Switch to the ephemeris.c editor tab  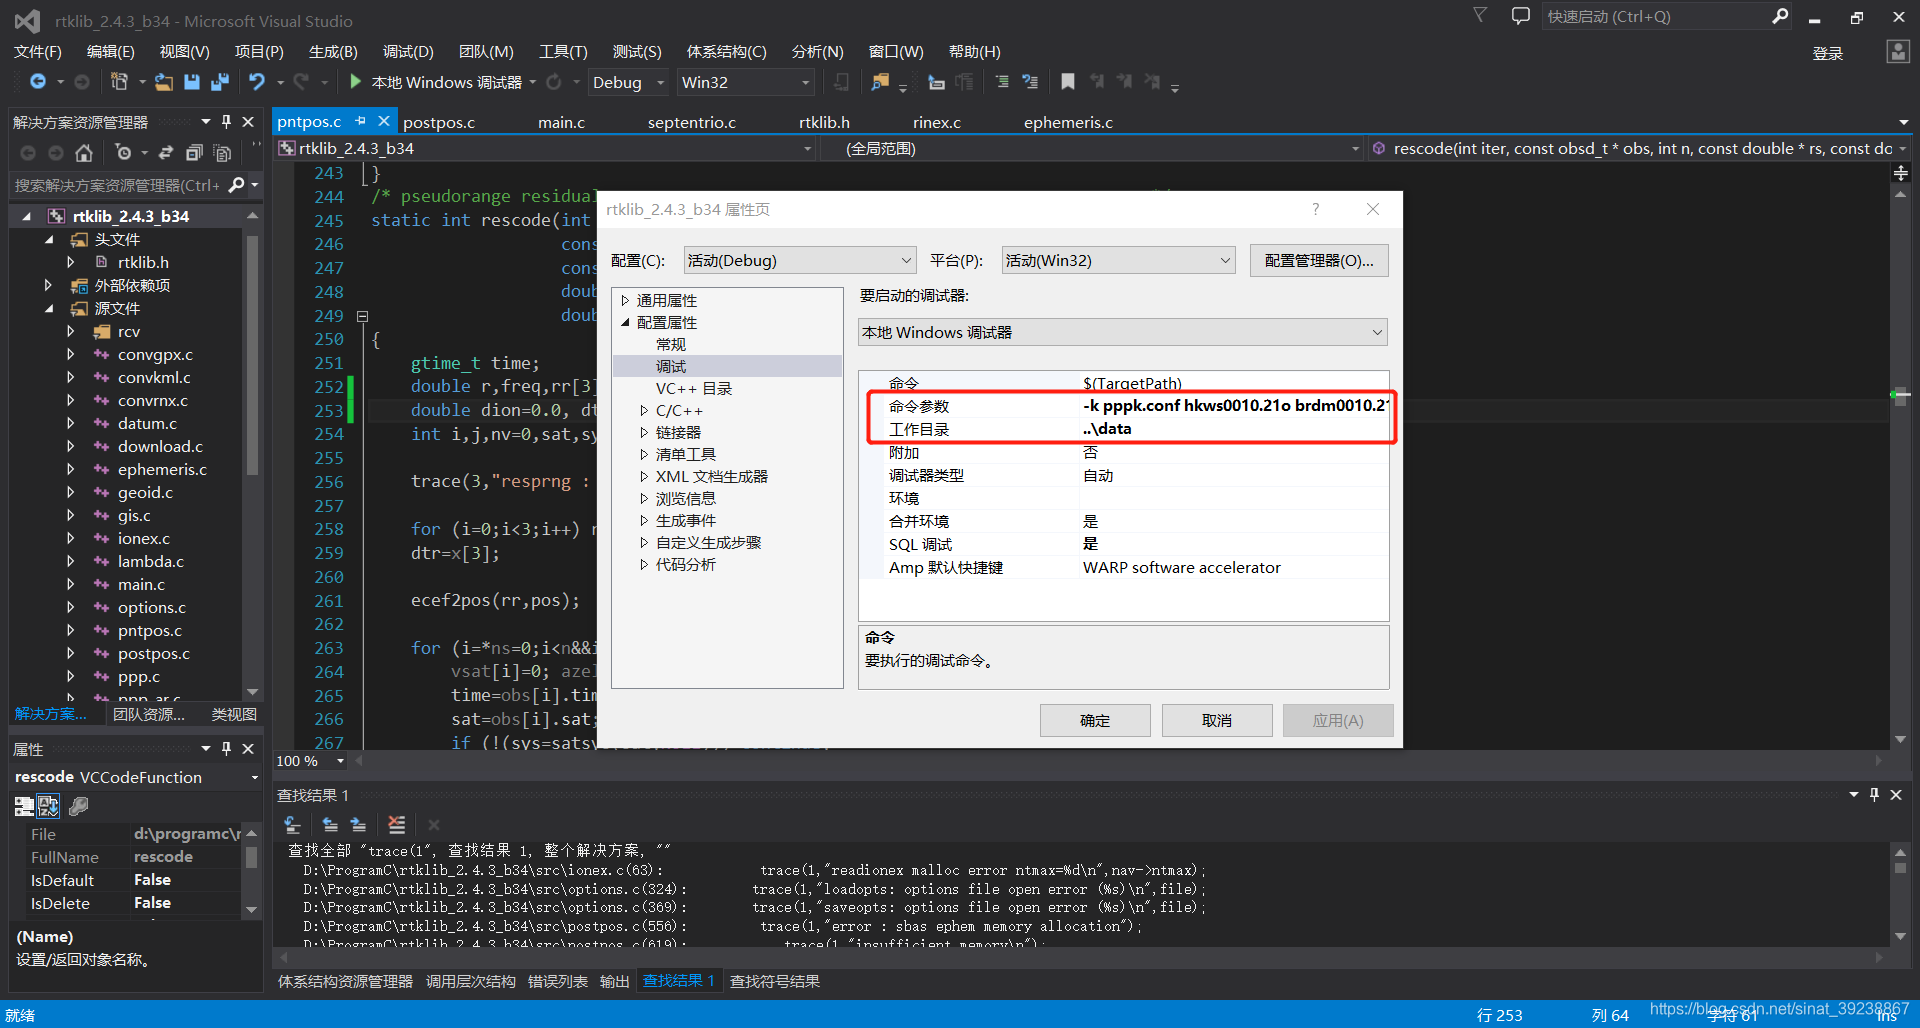click(x=1068, y=122)
